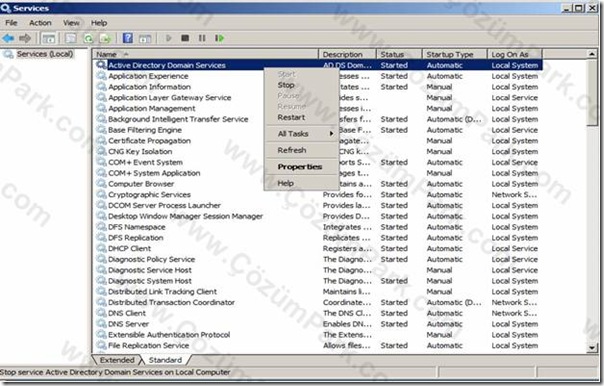Image resolution: width=604 pixels, height=386 pixels.
Task: Click gear icon of Computer Browser service
Action: point(101,184)
